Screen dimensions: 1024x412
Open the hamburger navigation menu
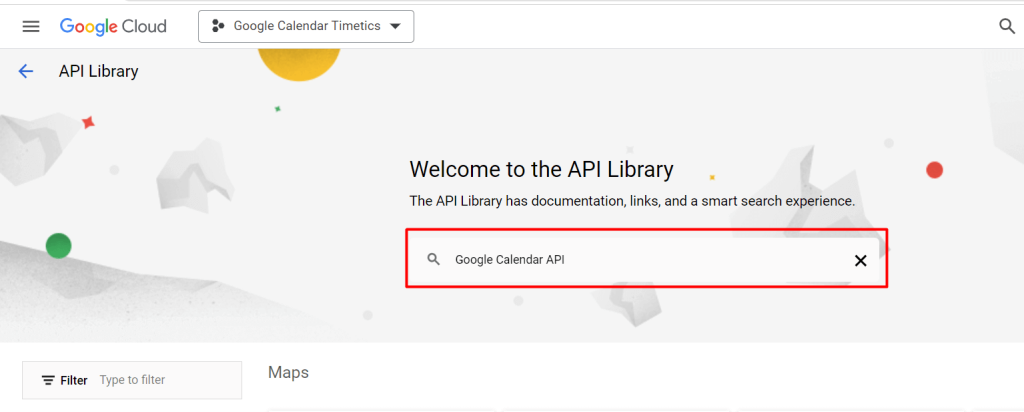31,26
